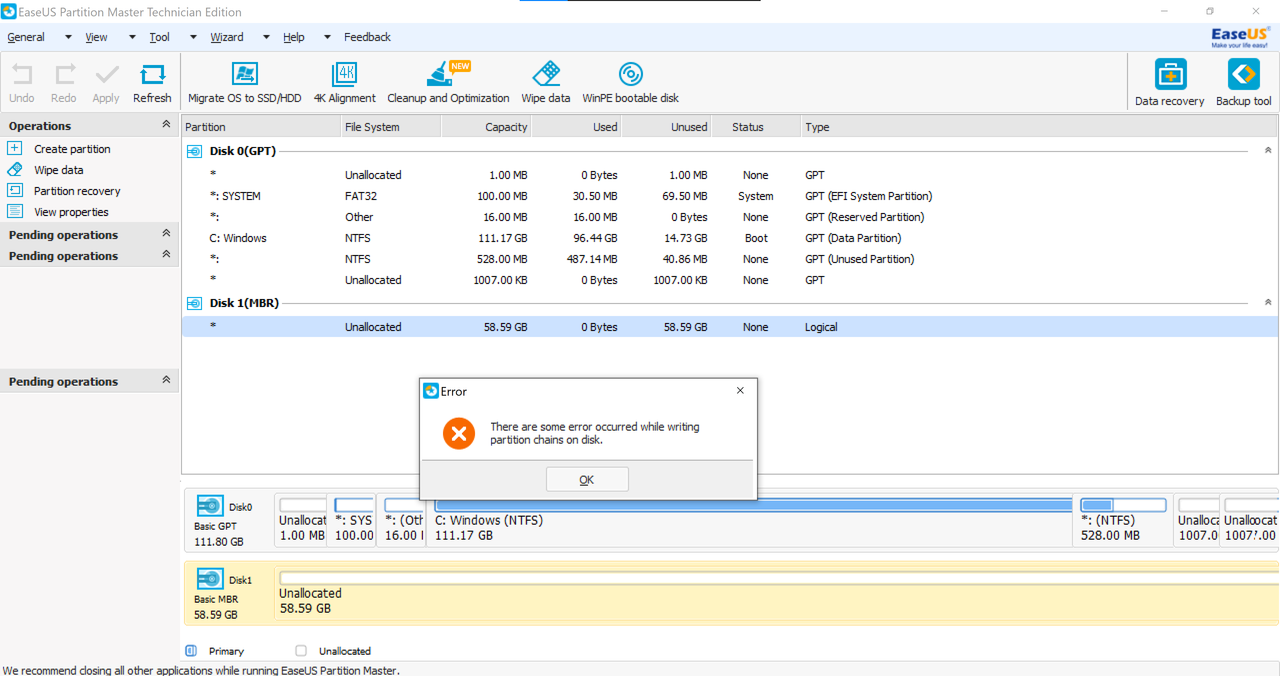Expand dropdown arrow next to View
This screenshot has height=676, width=1280.
click(x=131, y=37)
